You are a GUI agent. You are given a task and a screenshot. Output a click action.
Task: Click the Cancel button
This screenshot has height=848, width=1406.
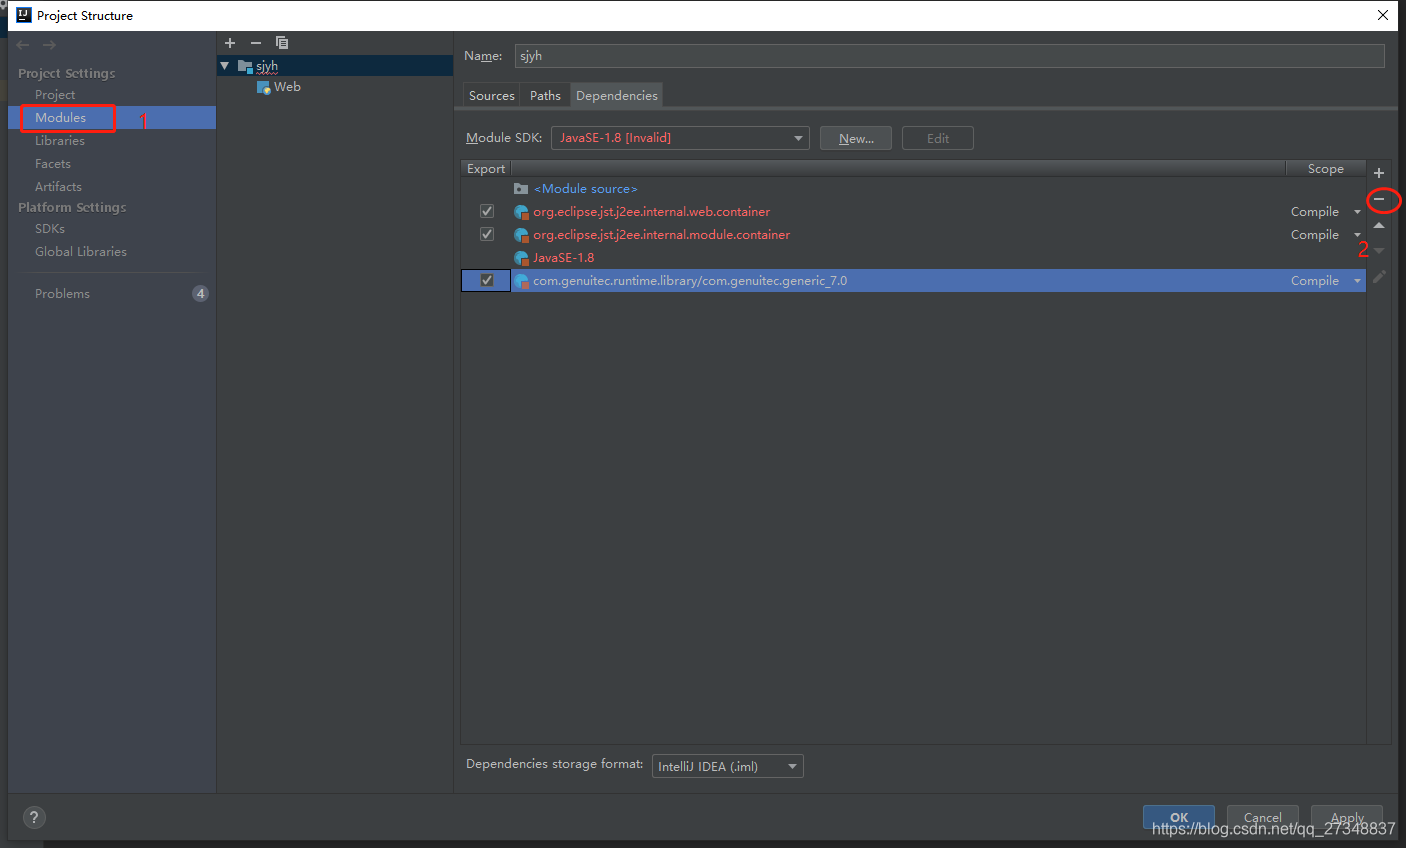click(x=1263, y=817)
